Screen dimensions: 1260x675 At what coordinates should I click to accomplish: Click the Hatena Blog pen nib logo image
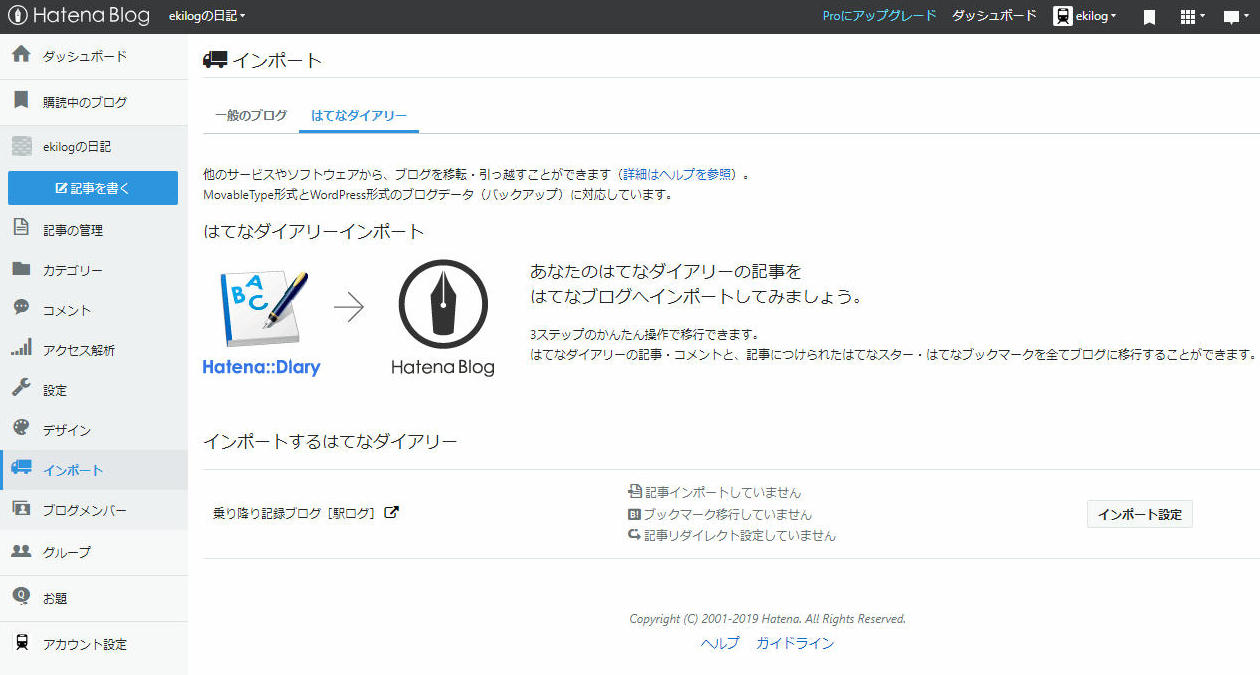pyautogui.click(x=443, y=317)
